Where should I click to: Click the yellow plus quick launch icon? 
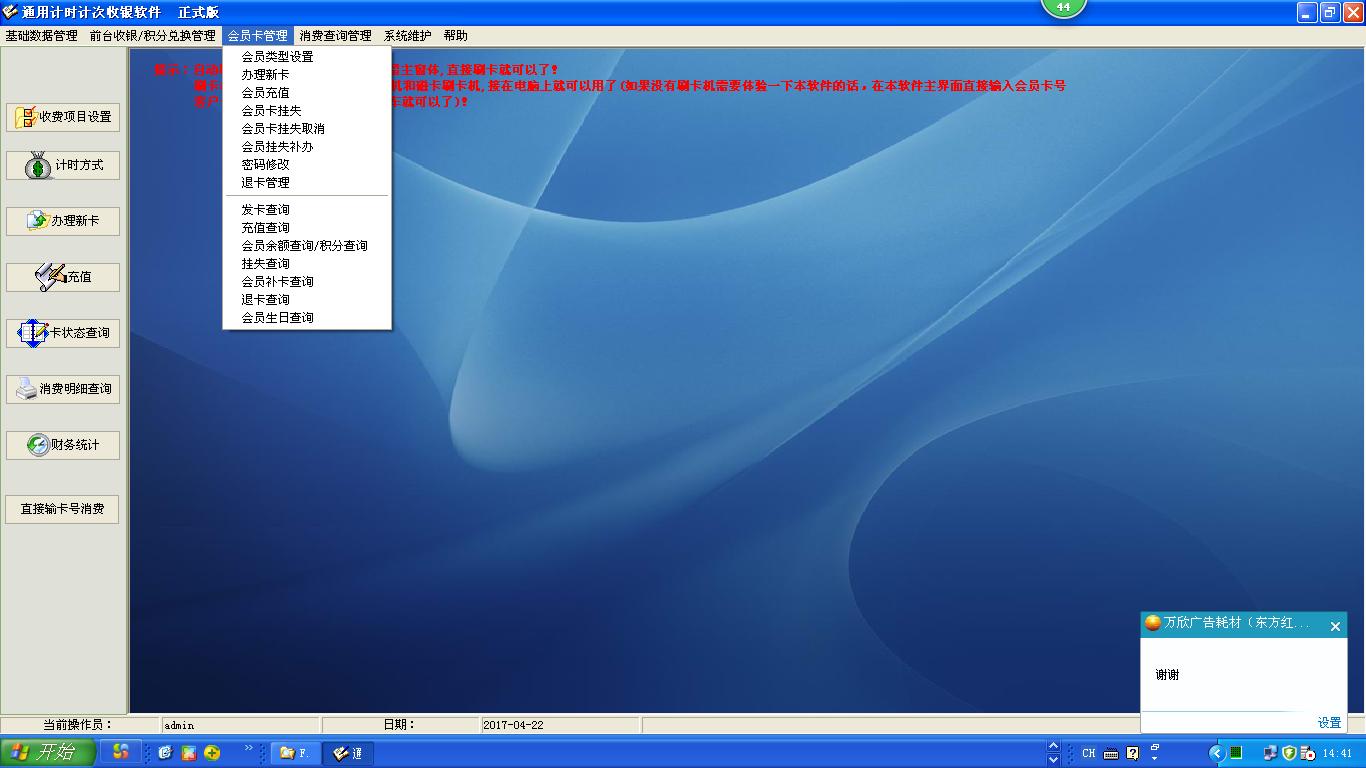click(x=212, y=753)
